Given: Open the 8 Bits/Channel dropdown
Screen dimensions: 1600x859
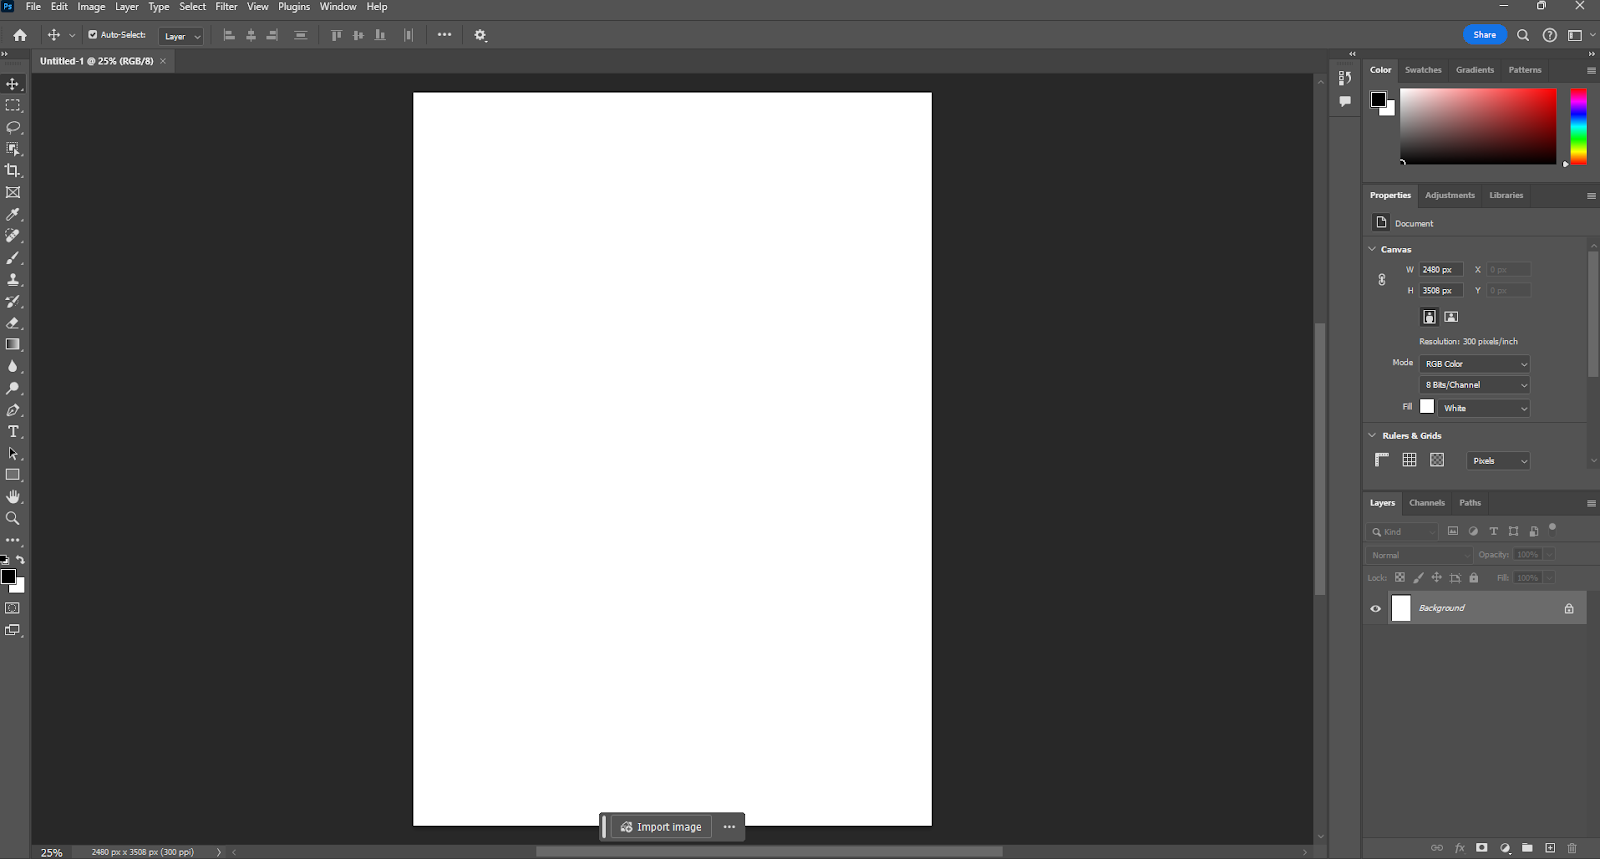Looking at the screenshot, I should [1475, 385].
